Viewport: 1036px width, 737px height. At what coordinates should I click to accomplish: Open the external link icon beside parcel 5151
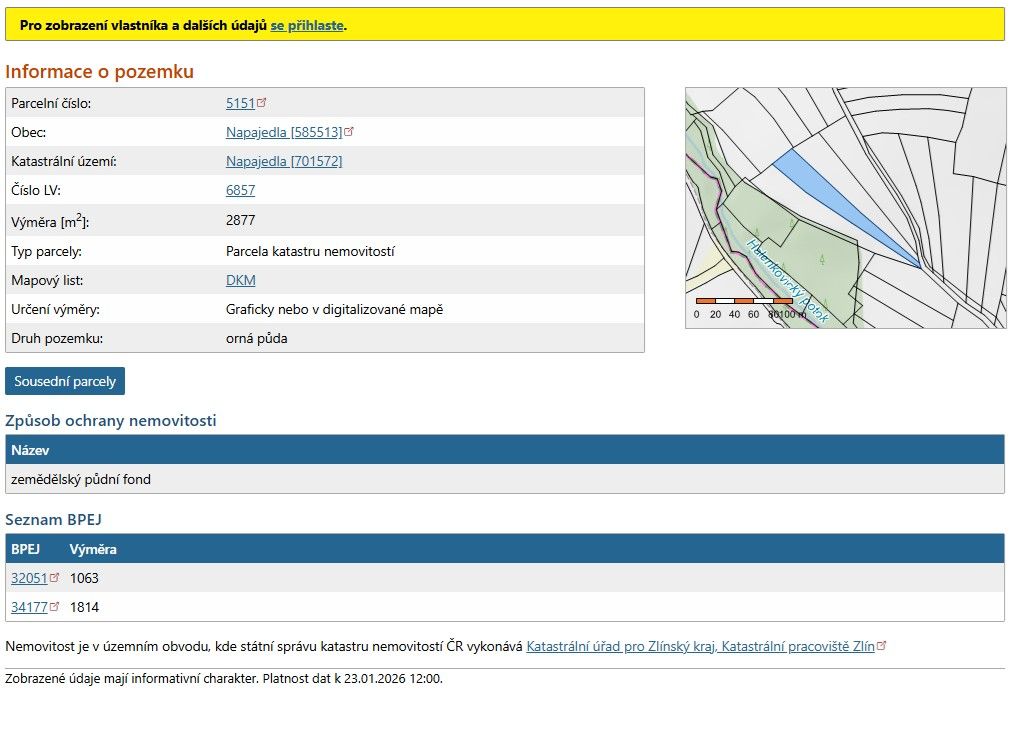coord(262,102)
